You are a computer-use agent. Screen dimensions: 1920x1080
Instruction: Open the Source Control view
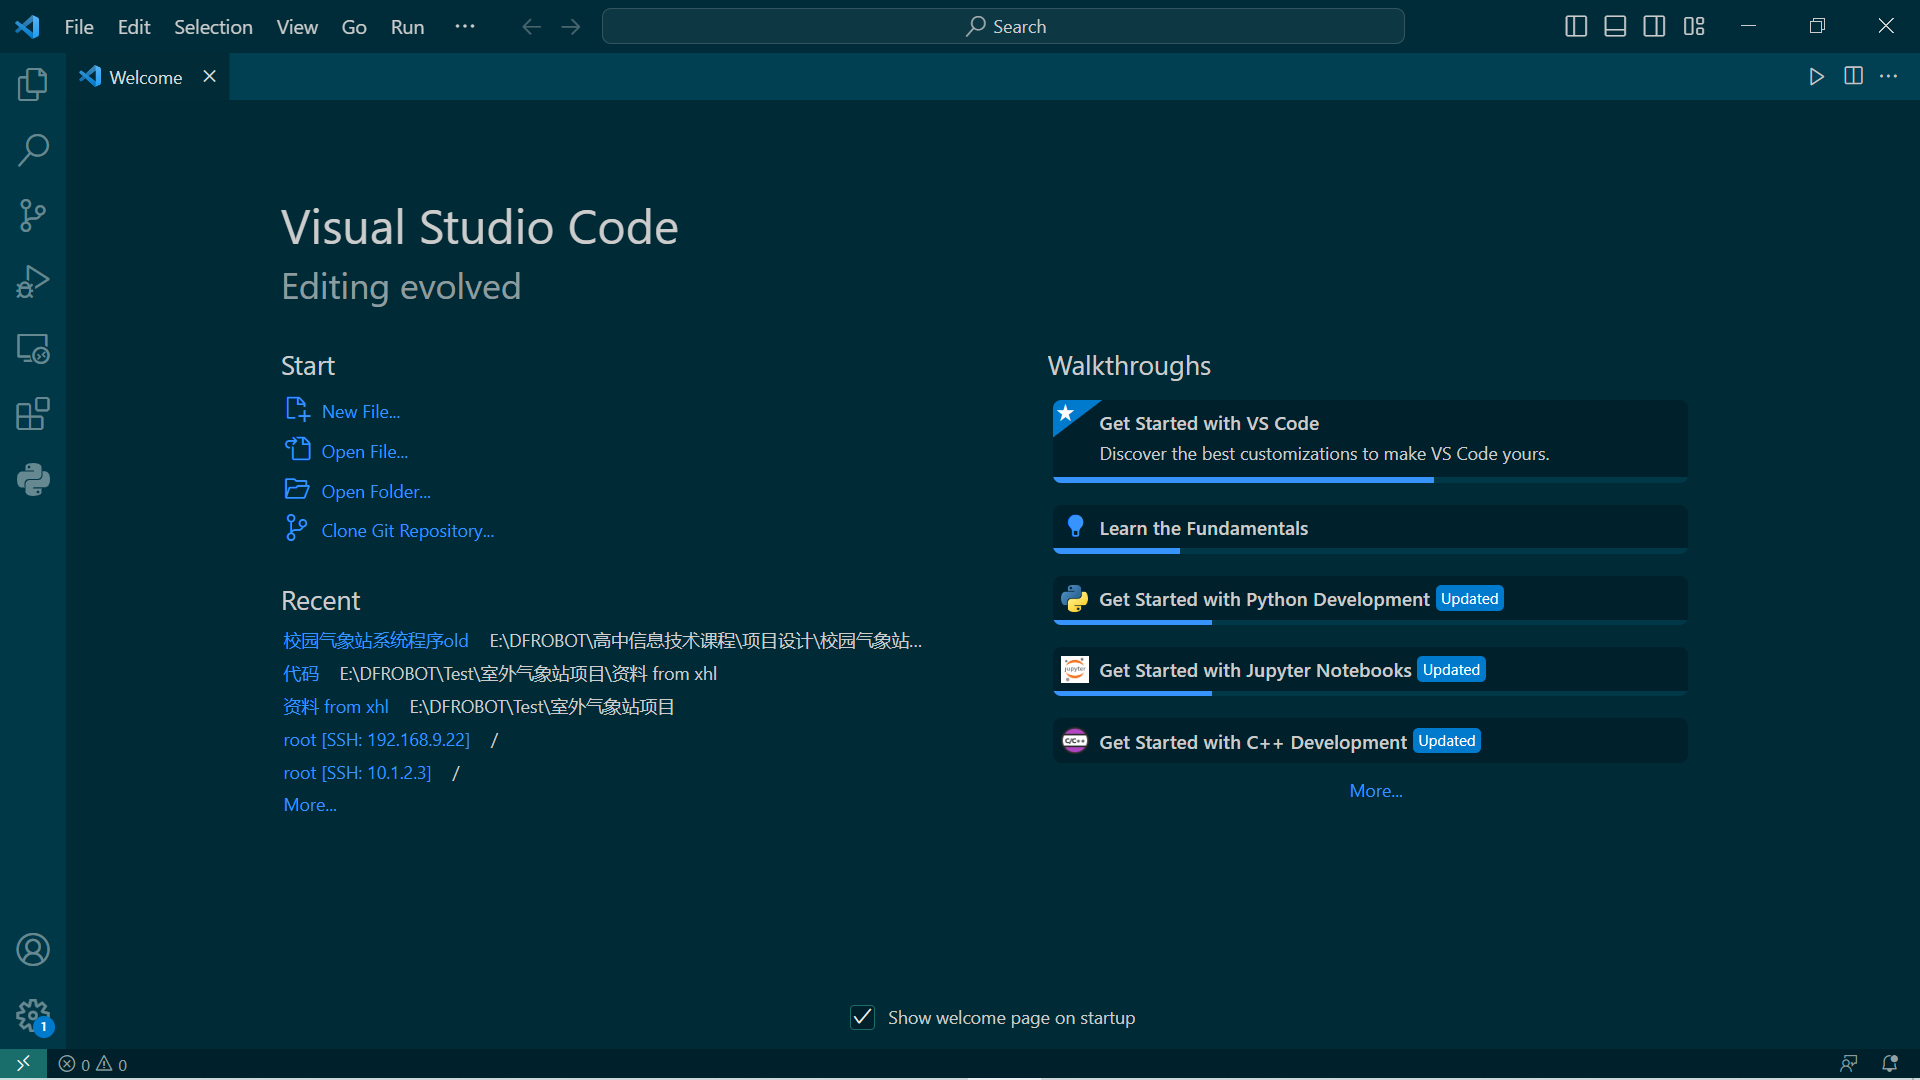pos(33,215)
